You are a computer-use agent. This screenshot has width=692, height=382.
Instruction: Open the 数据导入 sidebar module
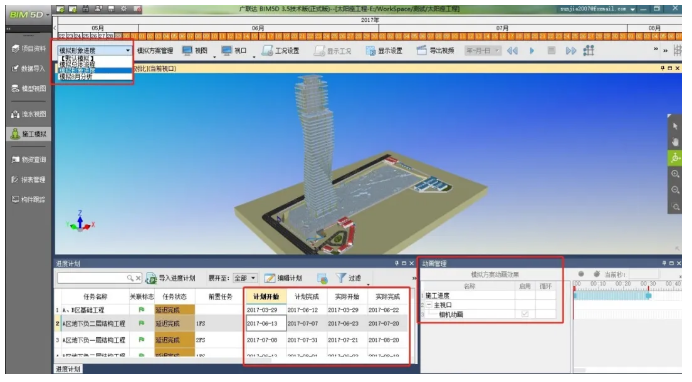tap(29, 68)
